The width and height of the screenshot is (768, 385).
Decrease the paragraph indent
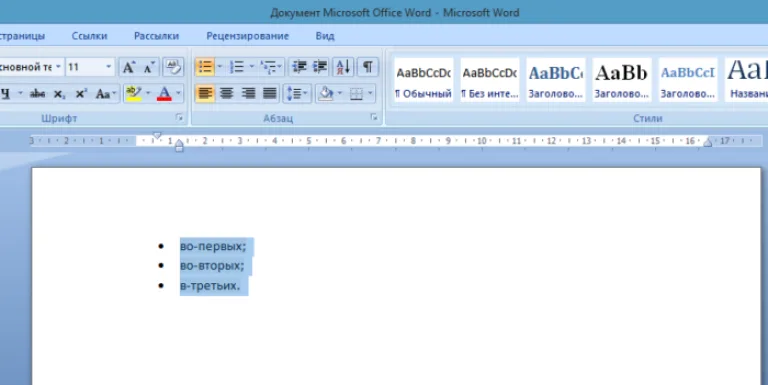pyautogui.click(x=299, y=67)
